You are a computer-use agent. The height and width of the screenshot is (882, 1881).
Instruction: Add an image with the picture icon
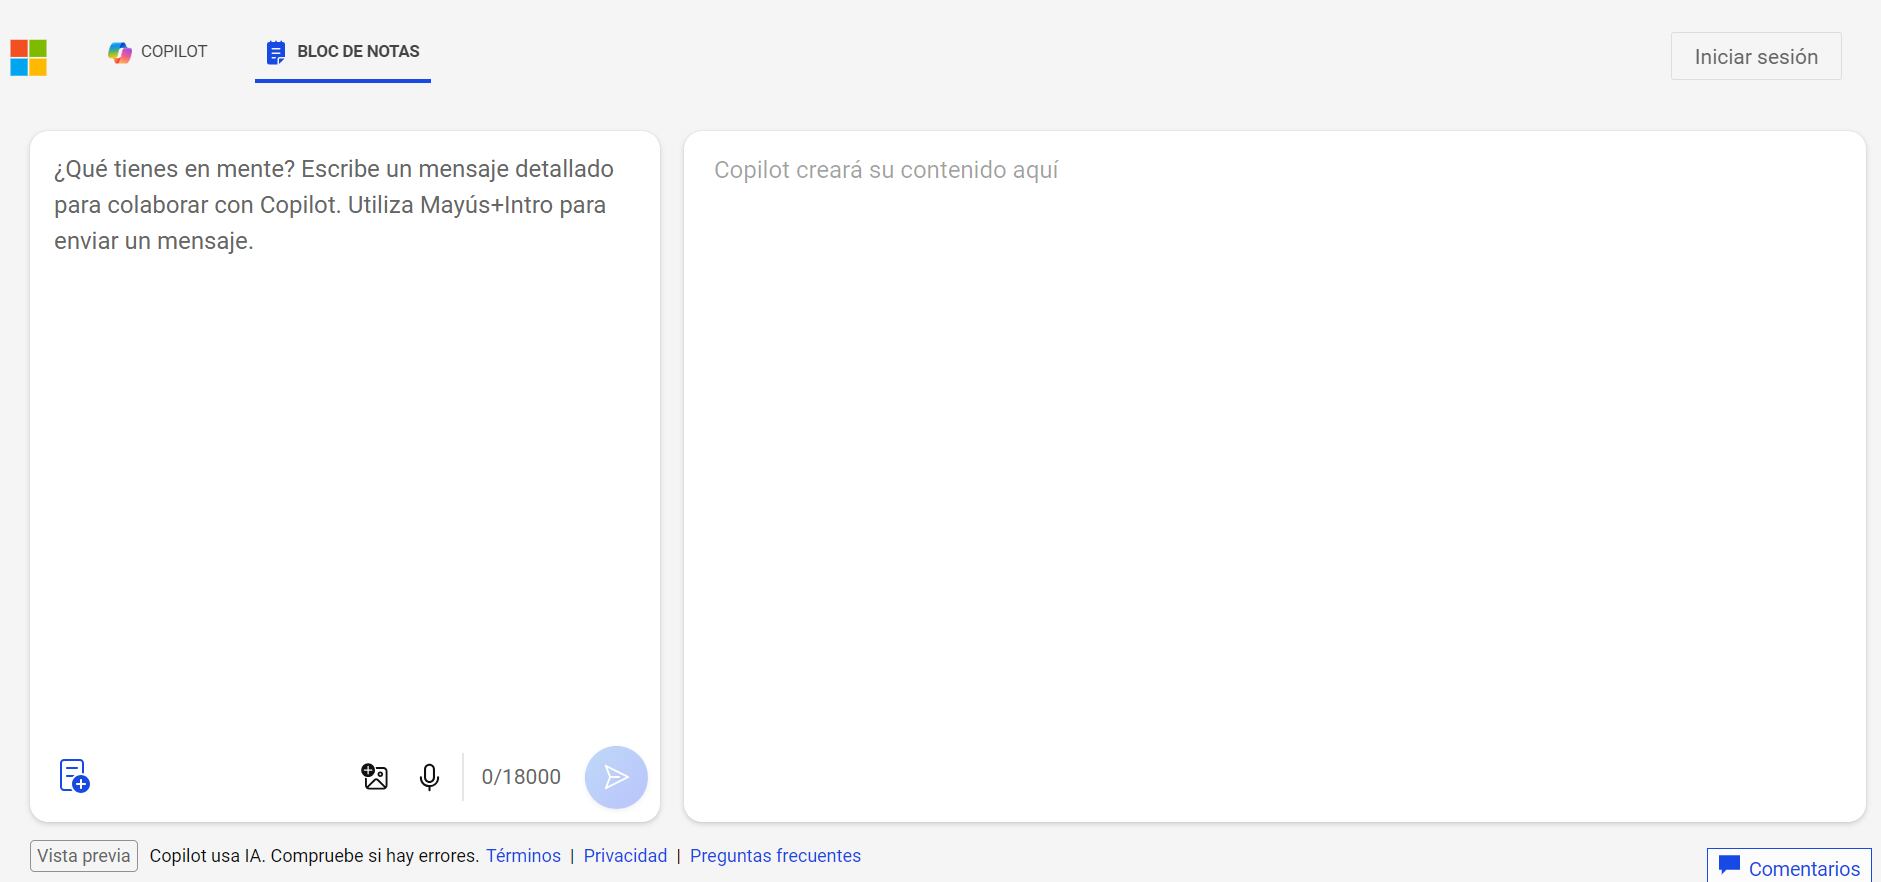point(375,777)
